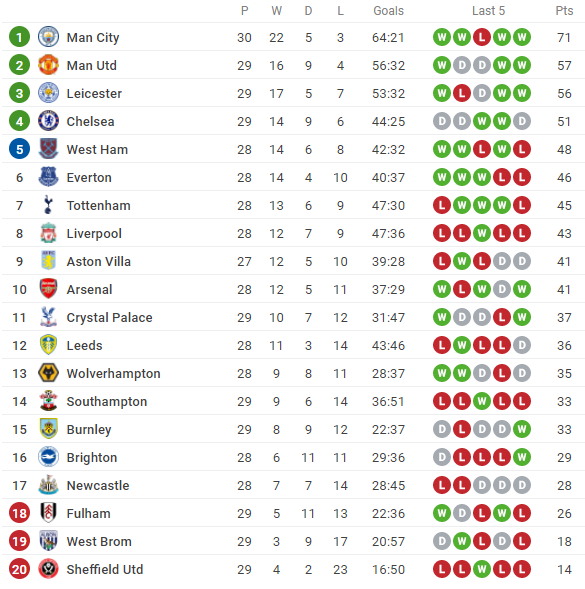Open the Leicester team link
585x589 pixels.
tap(94, 93)
